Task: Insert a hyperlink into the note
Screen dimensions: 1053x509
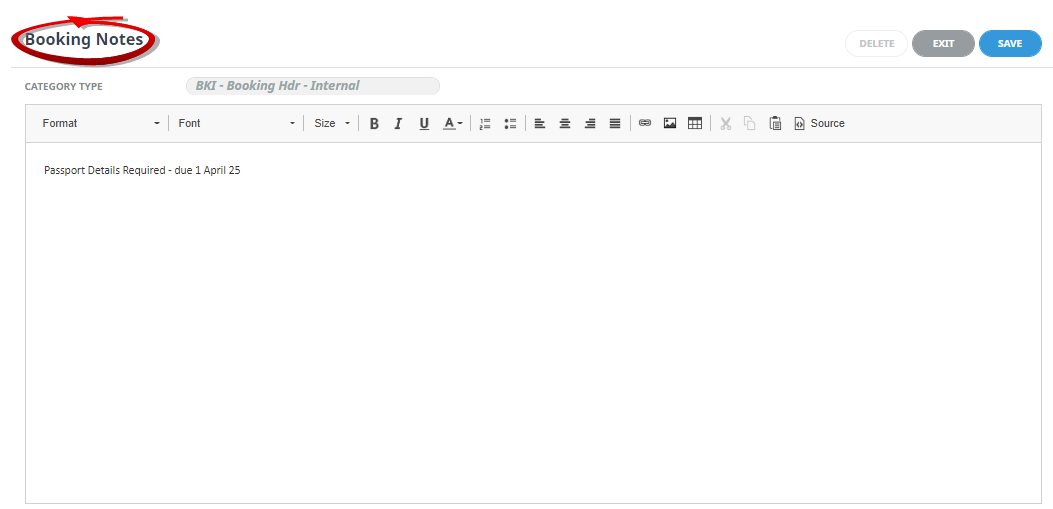Action: (x=645, y=124)
